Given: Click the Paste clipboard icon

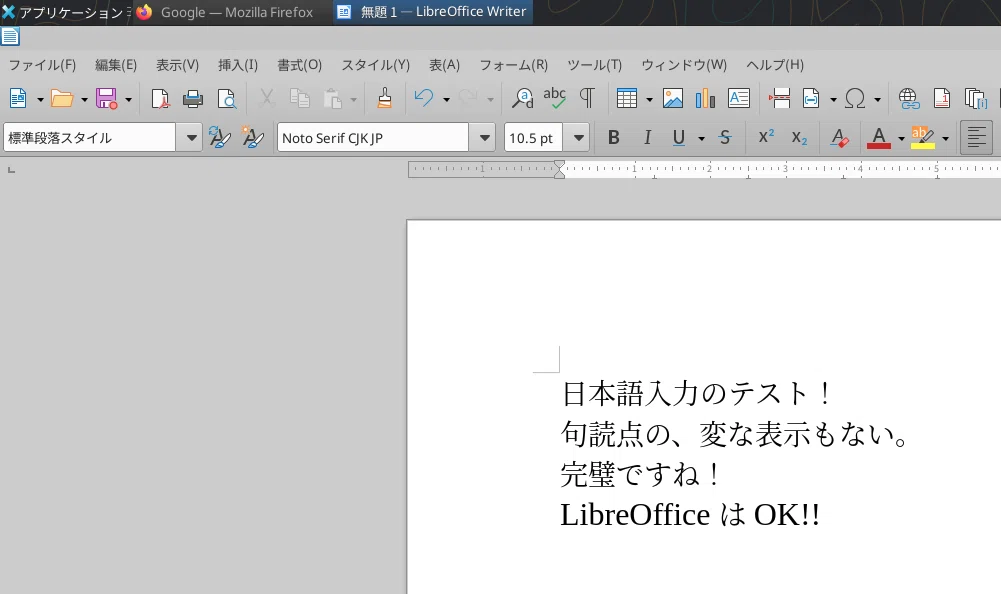Looking at the screenshot, I should [x=333, y=98].
